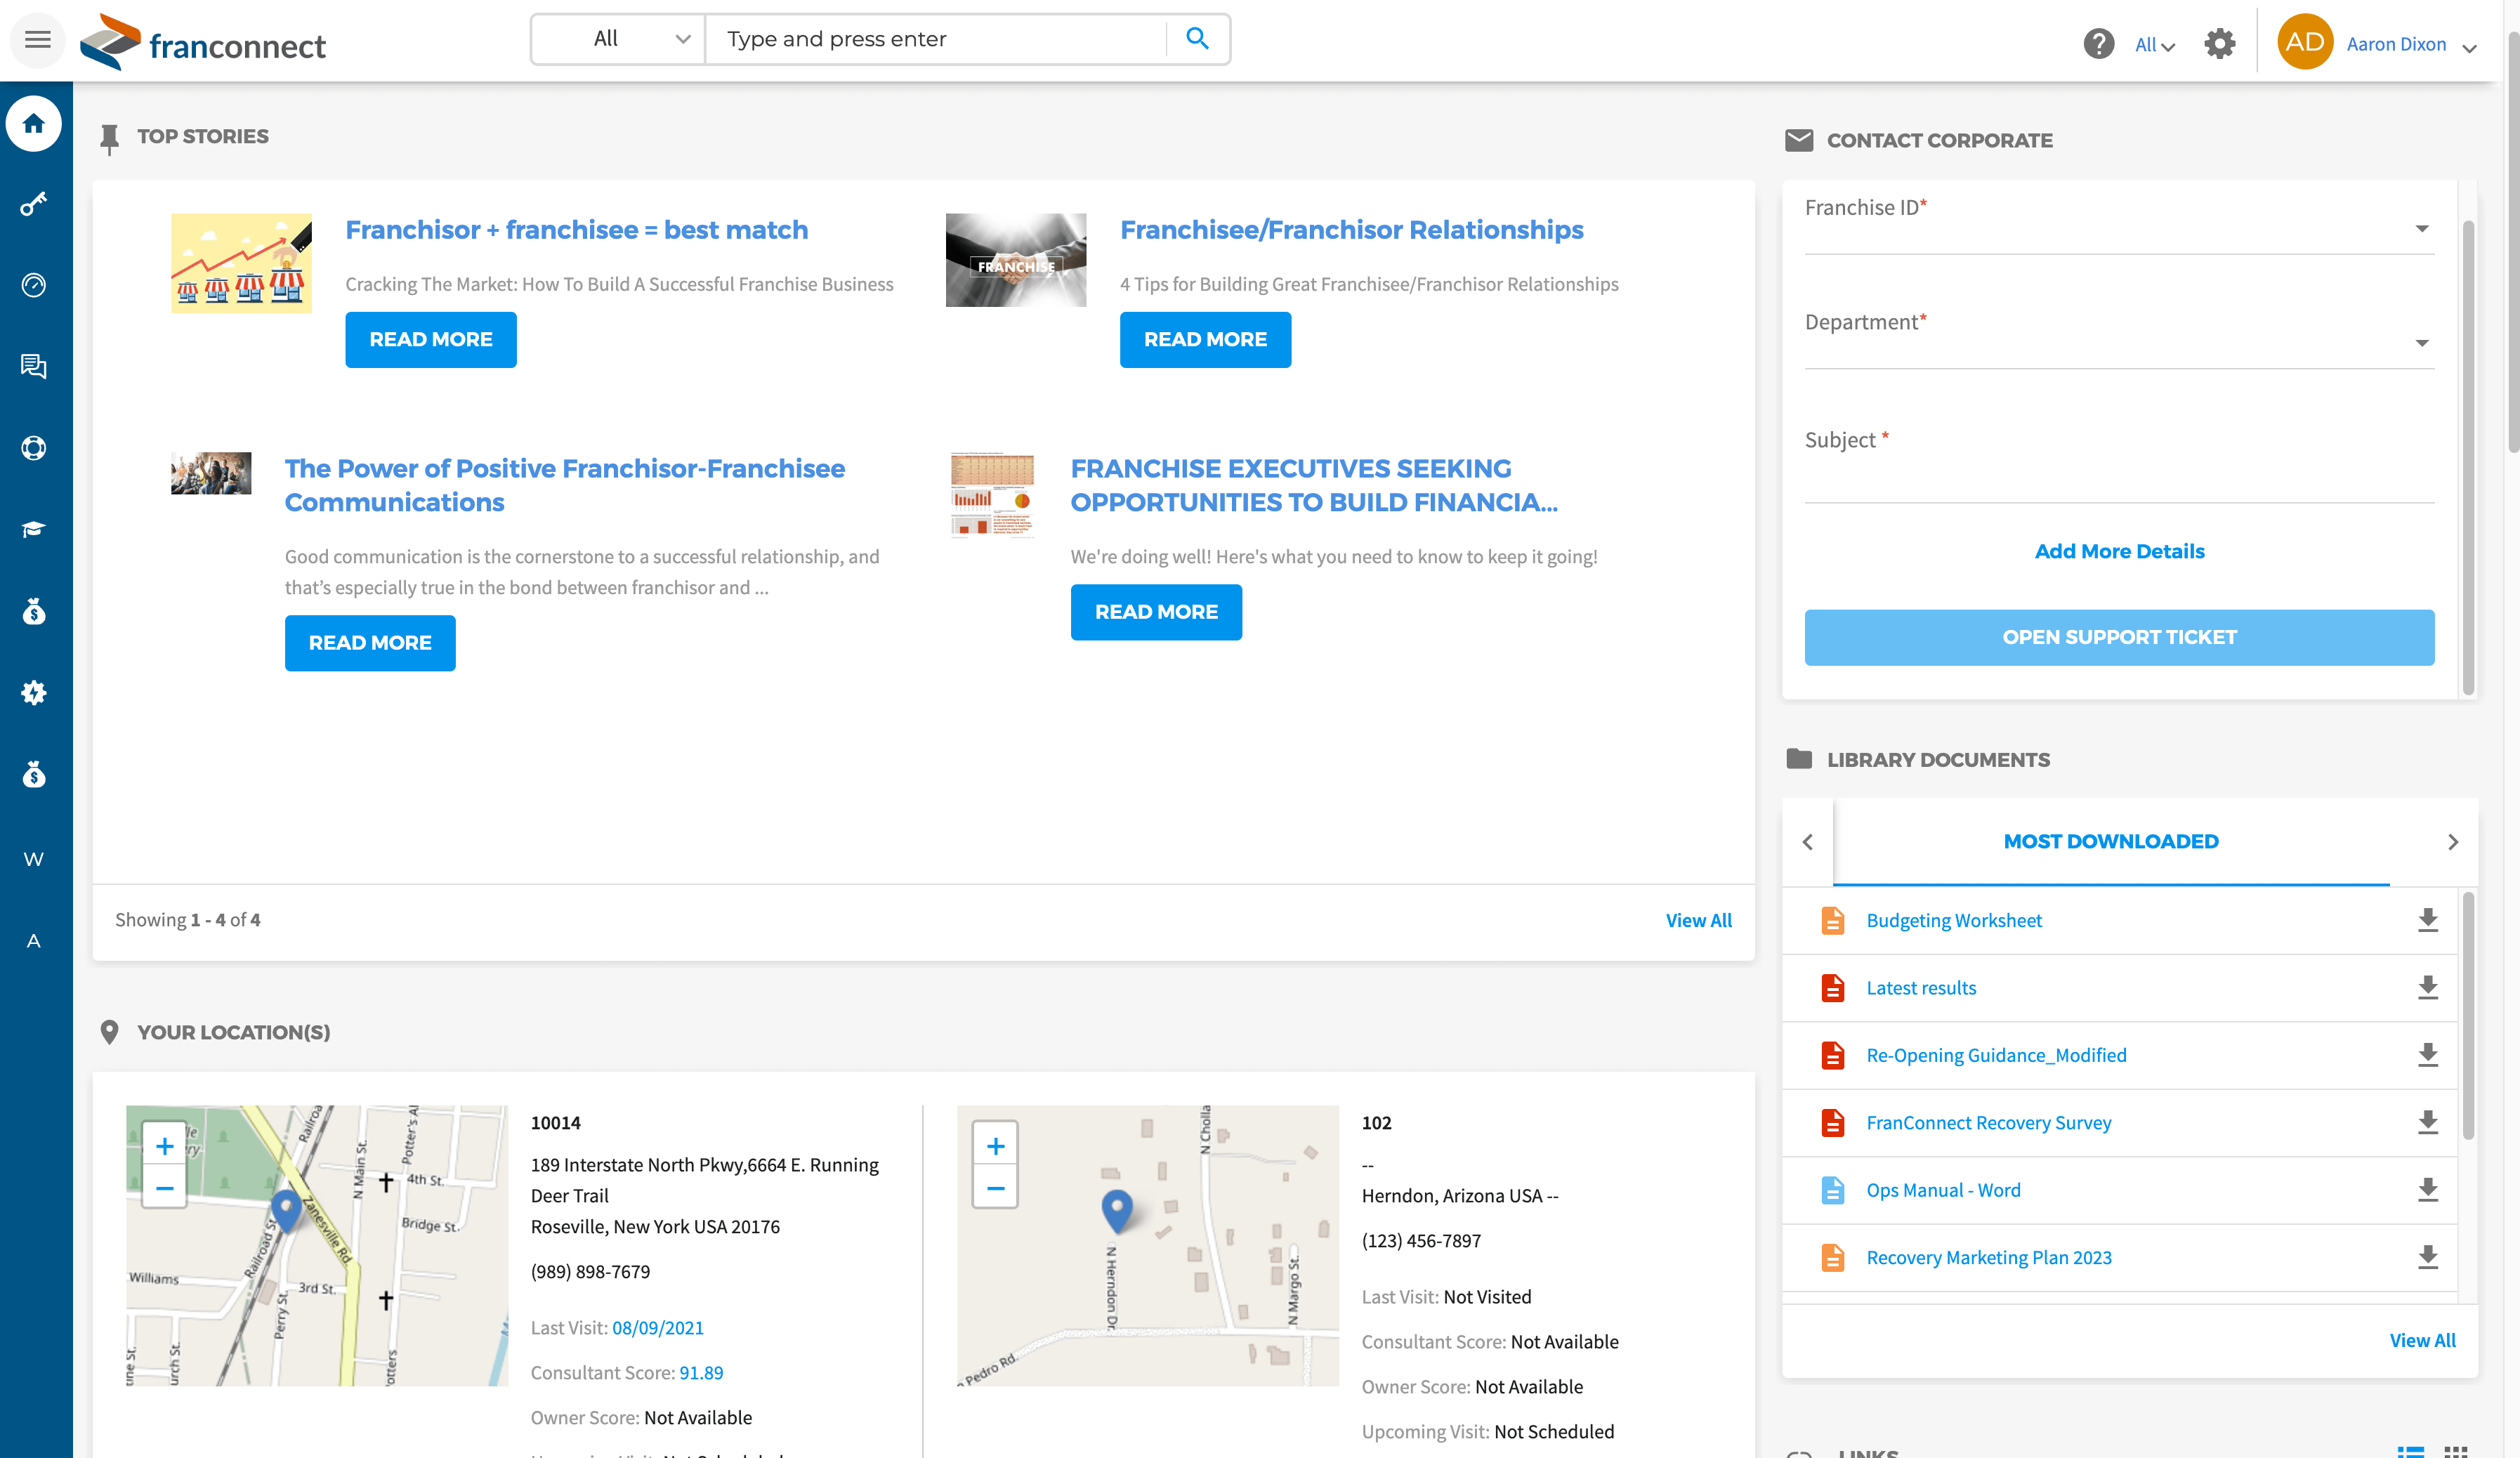Go to next library documents tab arrow
Viewport: 2520px width, 1458px height.
2452,842
